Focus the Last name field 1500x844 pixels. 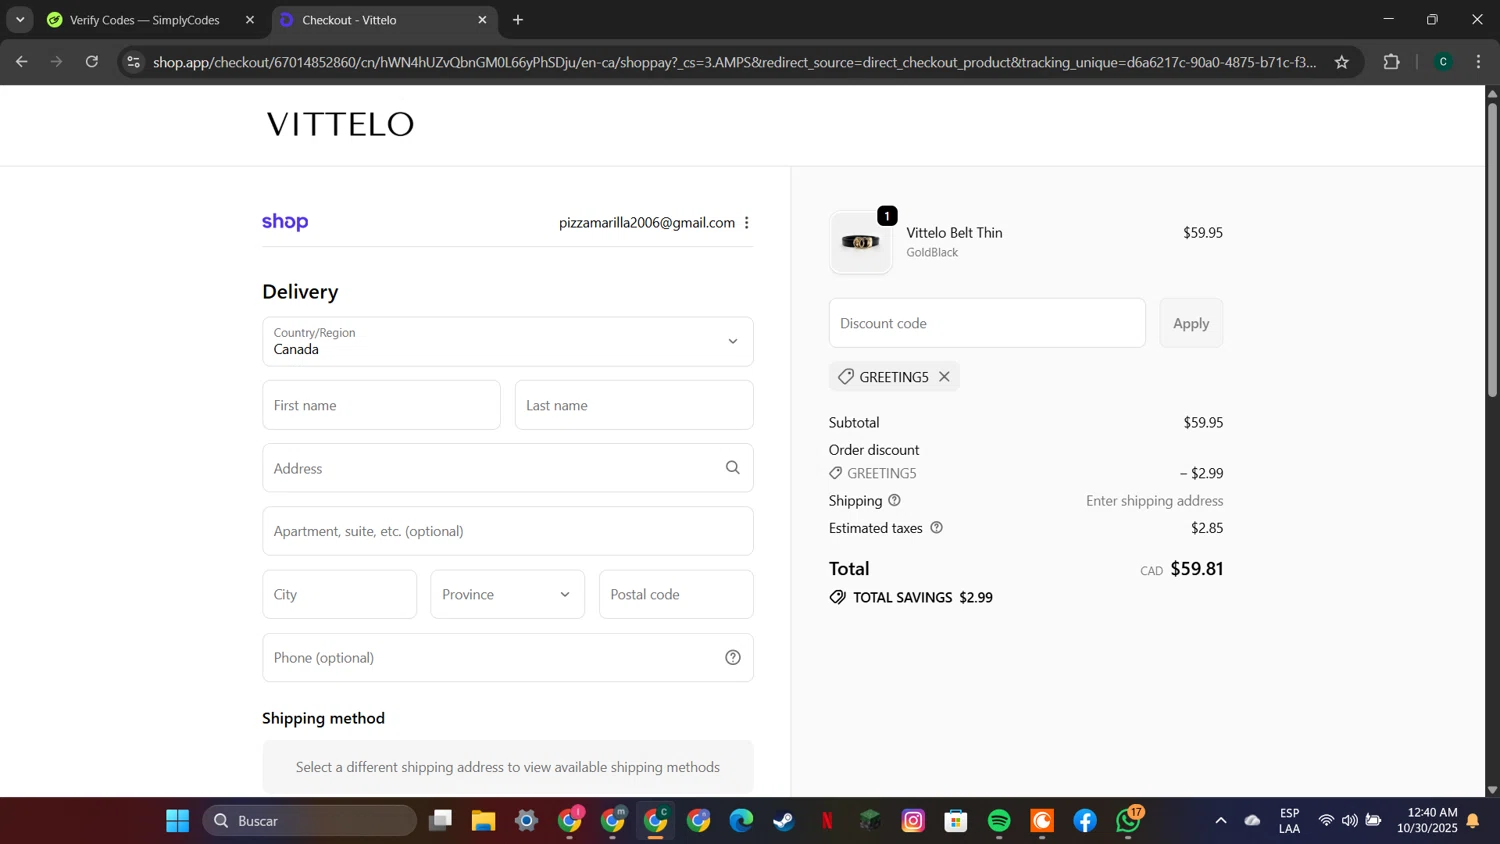(x=634, y=405)
